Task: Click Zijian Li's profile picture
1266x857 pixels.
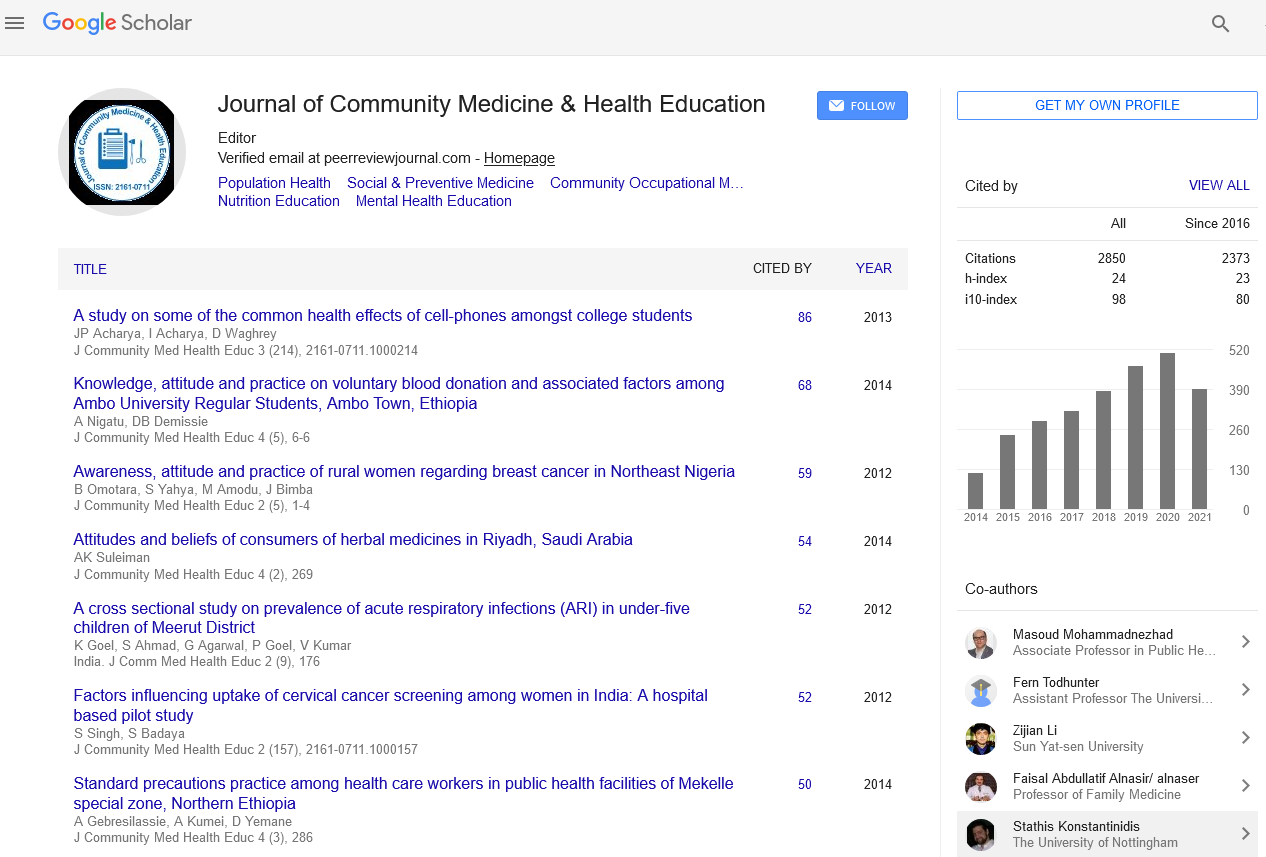Action: click(x=981, y=738)
